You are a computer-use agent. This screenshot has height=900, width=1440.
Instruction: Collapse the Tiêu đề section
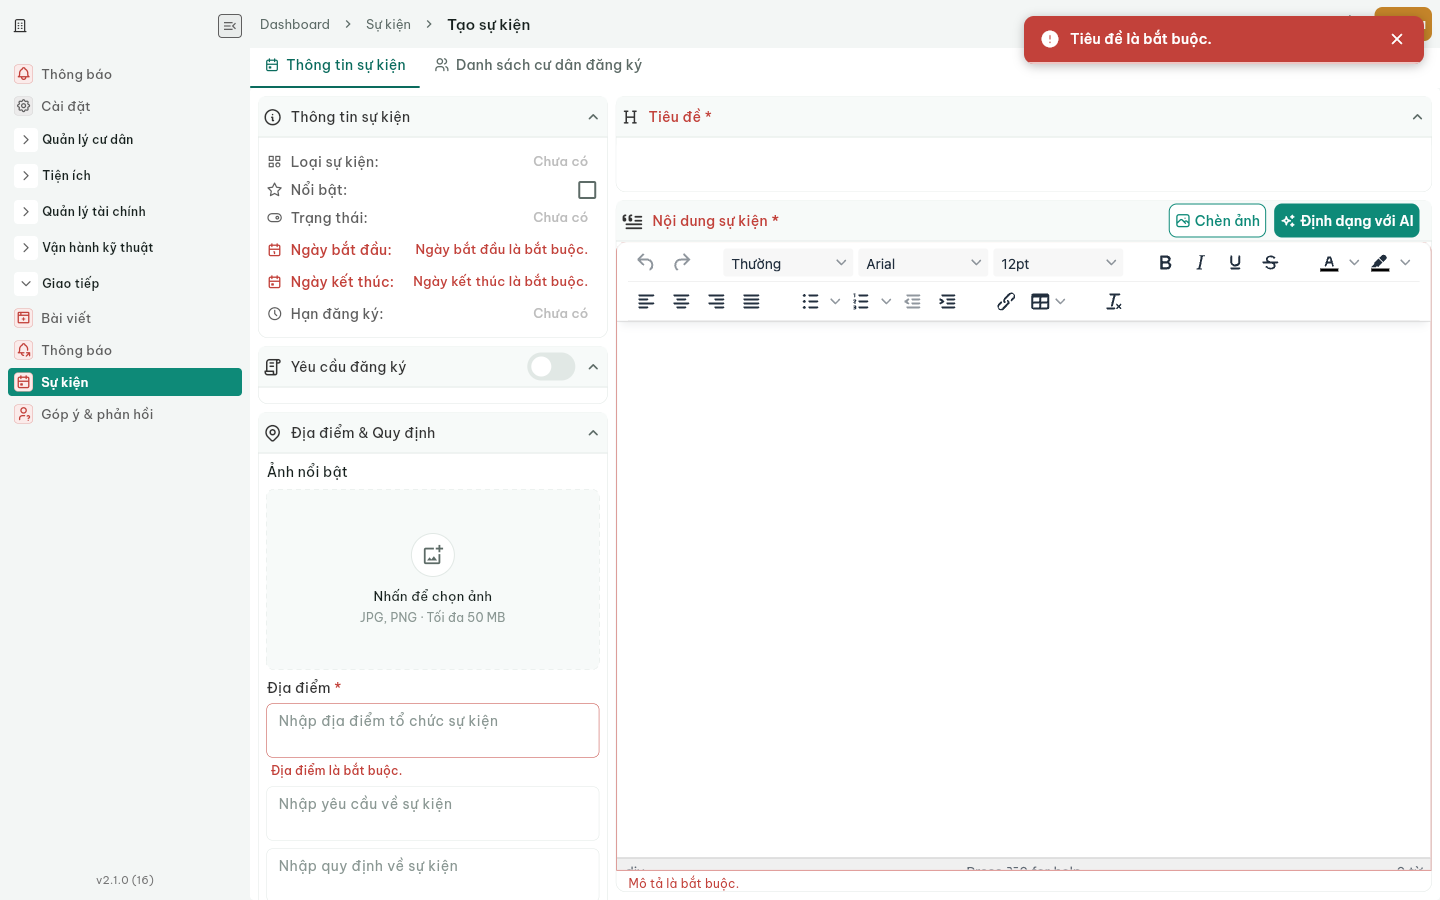click(x=1417, y=117)
